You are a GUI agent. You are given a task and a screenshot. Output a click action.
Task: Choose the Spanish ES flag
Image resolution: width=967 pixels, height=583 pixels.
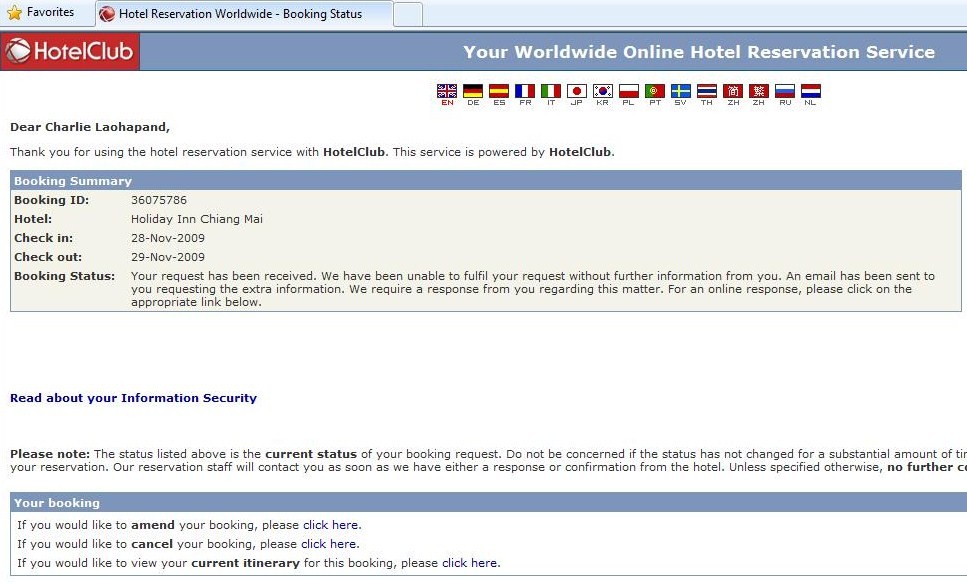(499, 91)
